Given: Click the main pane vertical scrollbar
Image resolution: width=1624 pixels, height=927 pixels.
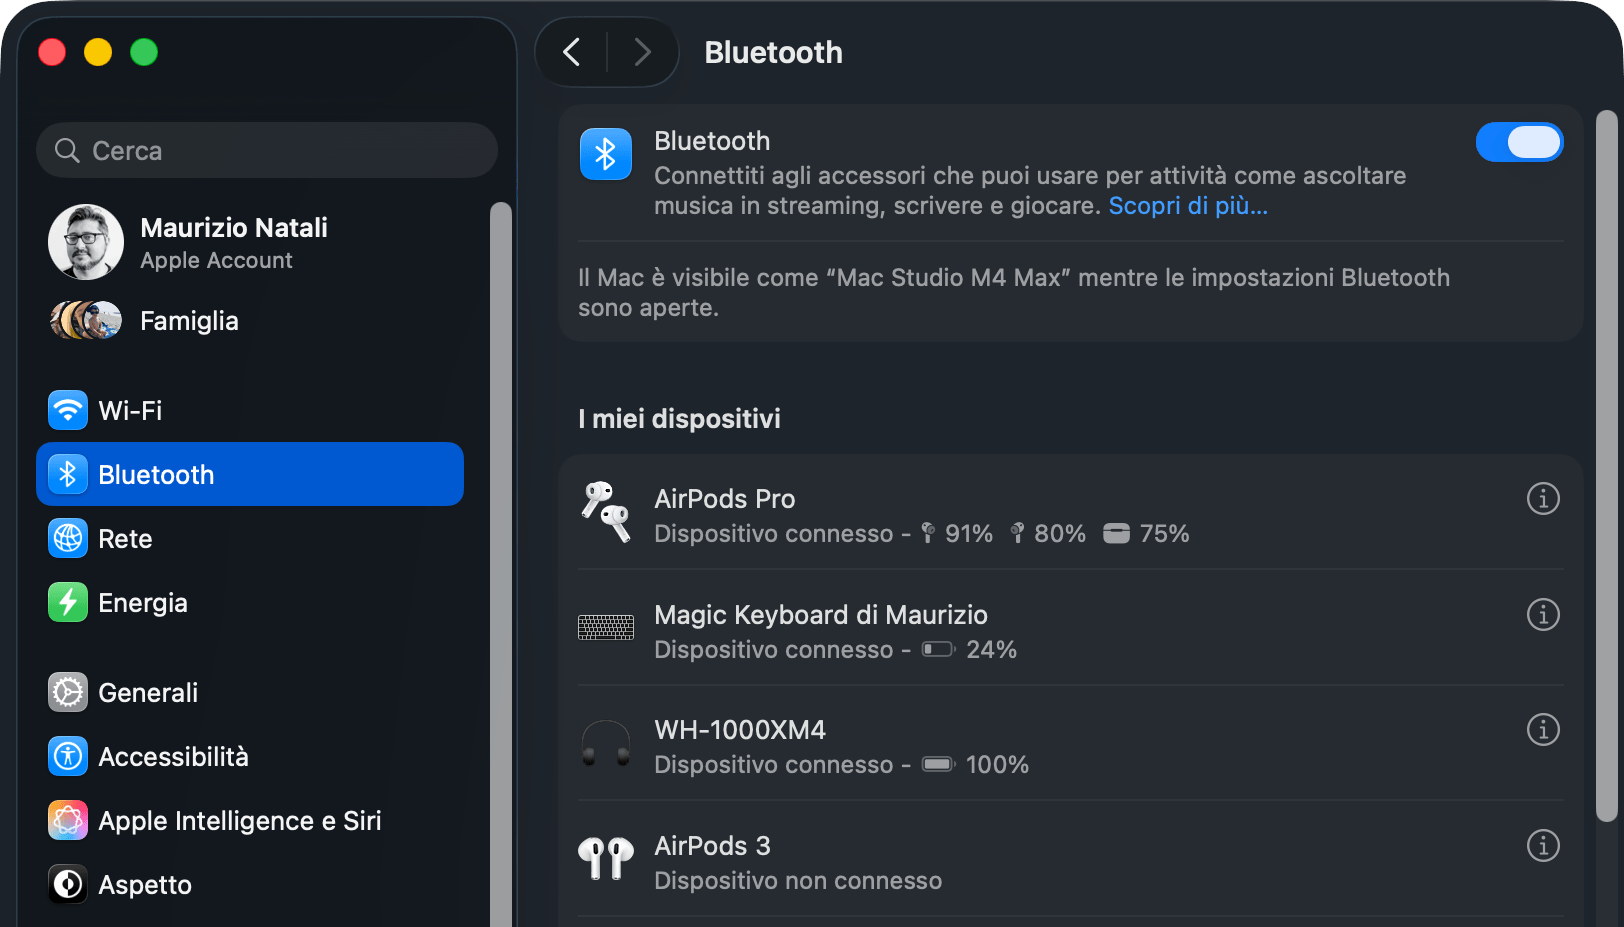Looking at the screenshot, I should 1606,465.
